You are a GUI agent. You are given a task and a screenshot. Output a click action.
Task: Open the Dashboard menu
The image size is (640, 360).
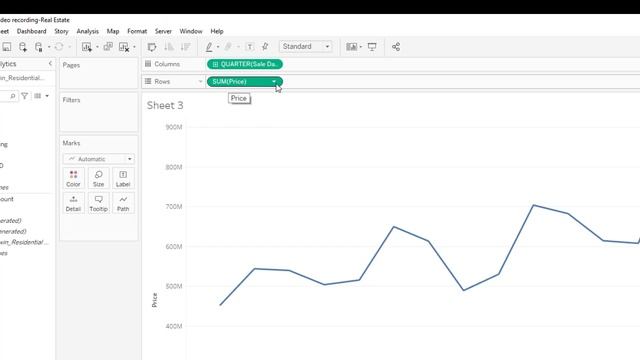click(x=31, y=31)
